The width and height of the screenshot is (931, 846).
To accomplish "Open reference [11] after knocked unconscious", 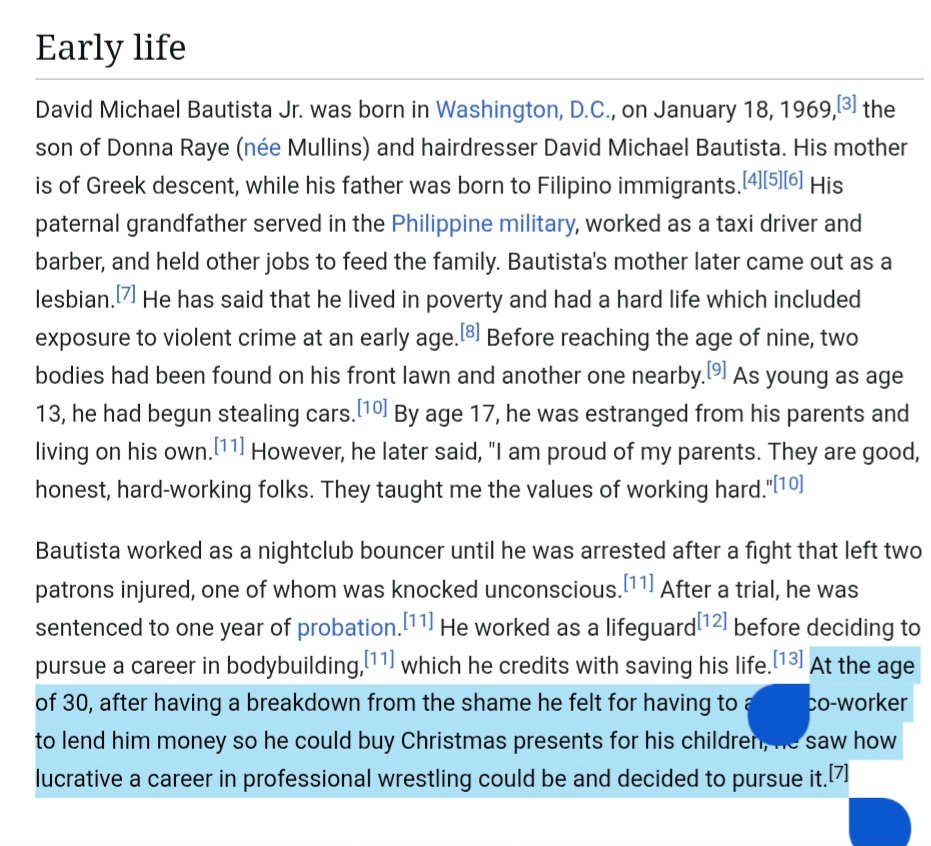I will pos(638,584).
